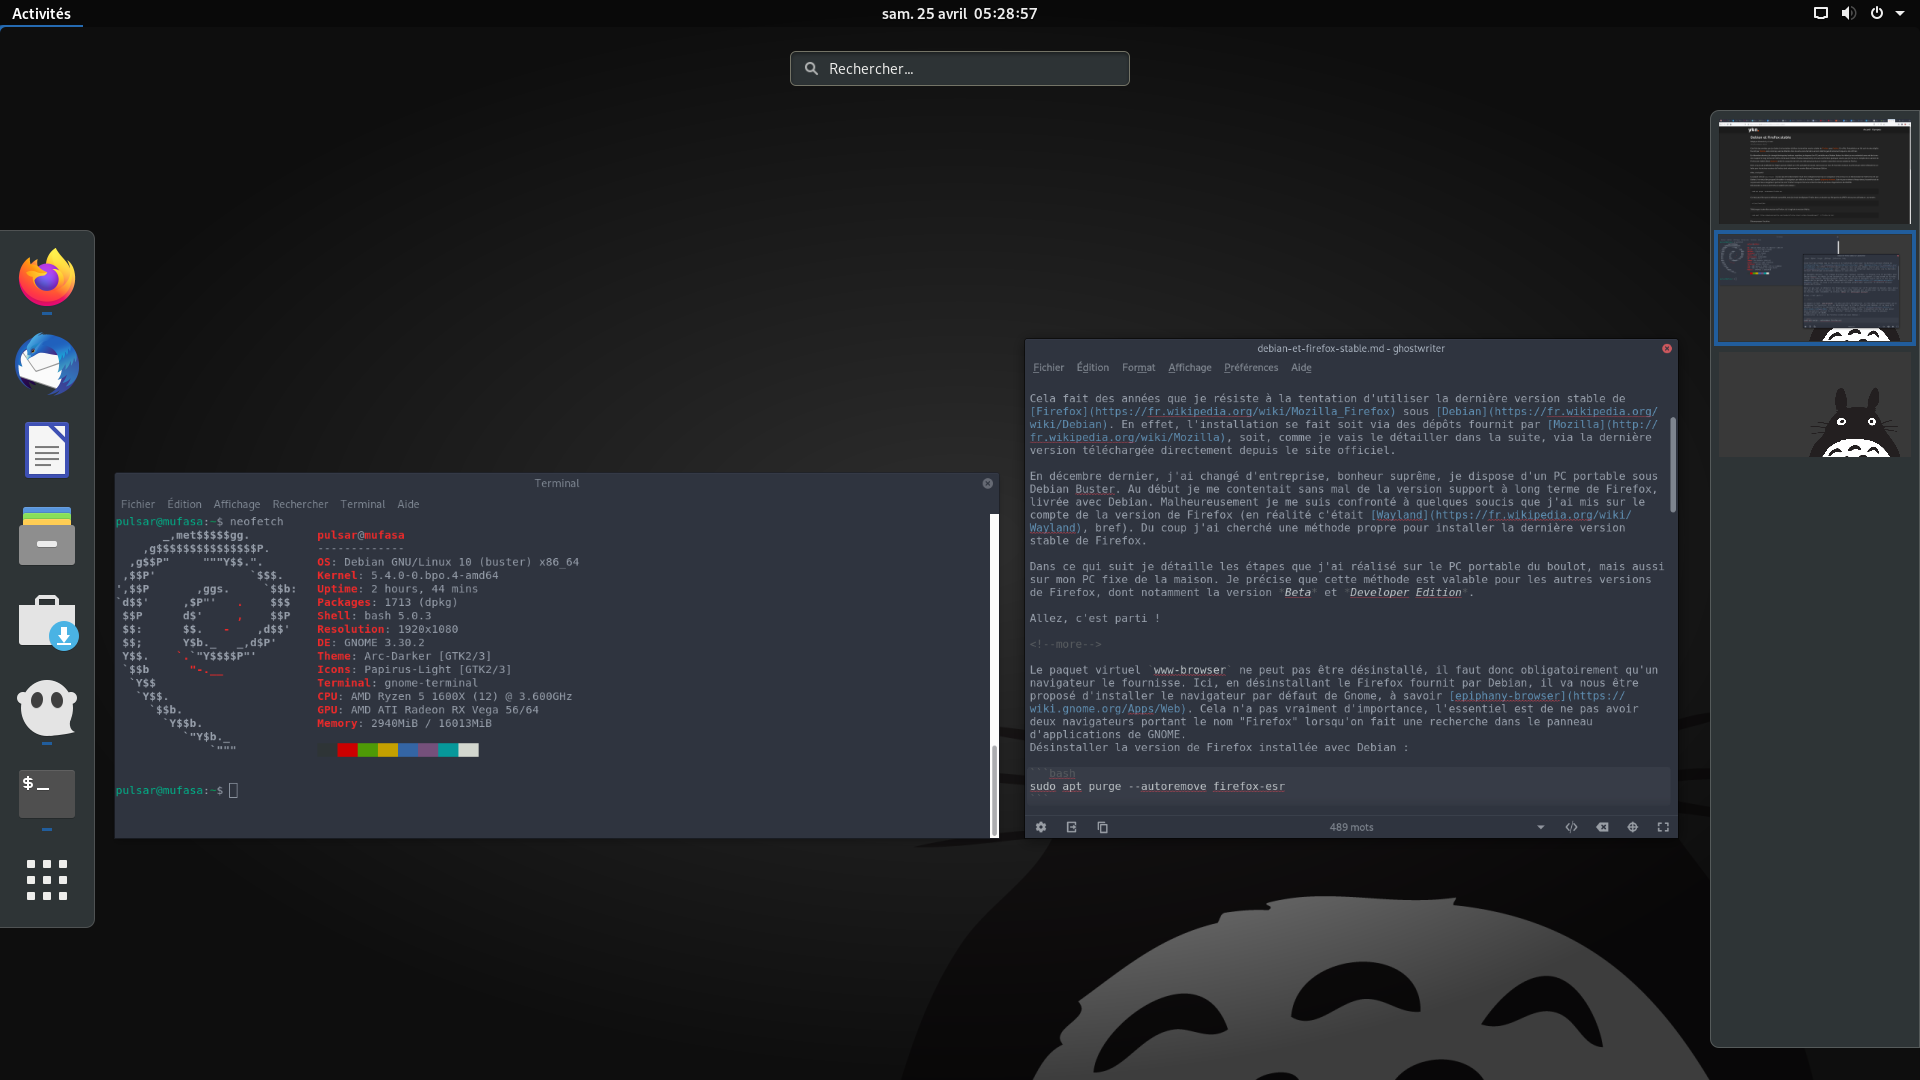Click the Mozilla link in ghostwriter text
1920x1080 pixels.
(x=1602, y=424)
